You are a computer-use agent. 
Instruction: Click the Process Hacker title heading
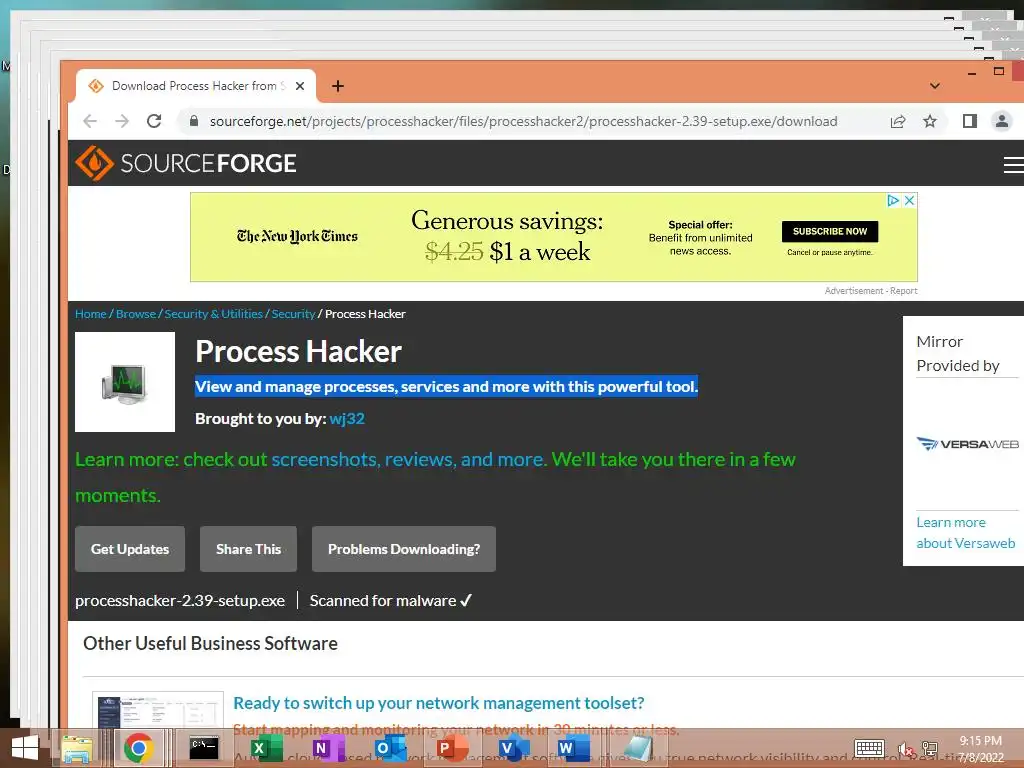pos(298,352)
